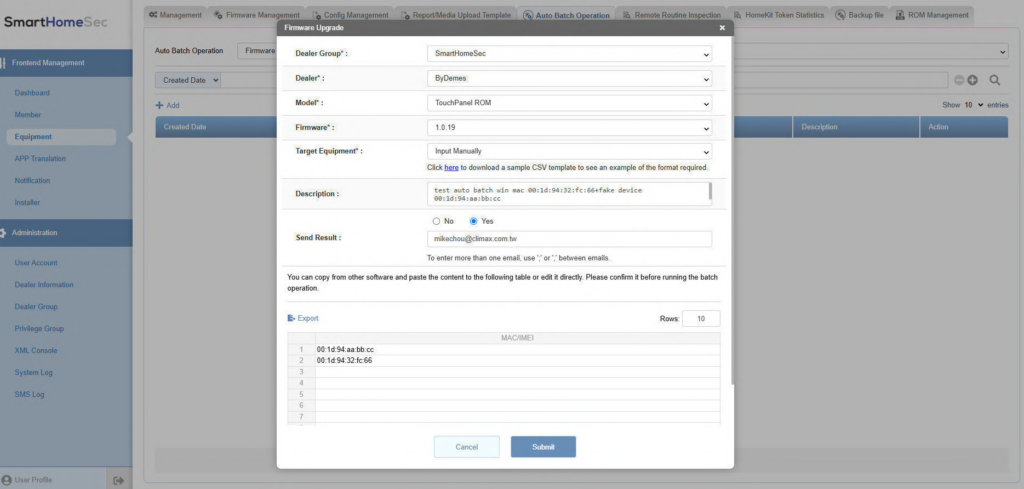This screenshot has height=489, width=1024.
Task: Open Installer in the sidebar
Action: [27, 203]
